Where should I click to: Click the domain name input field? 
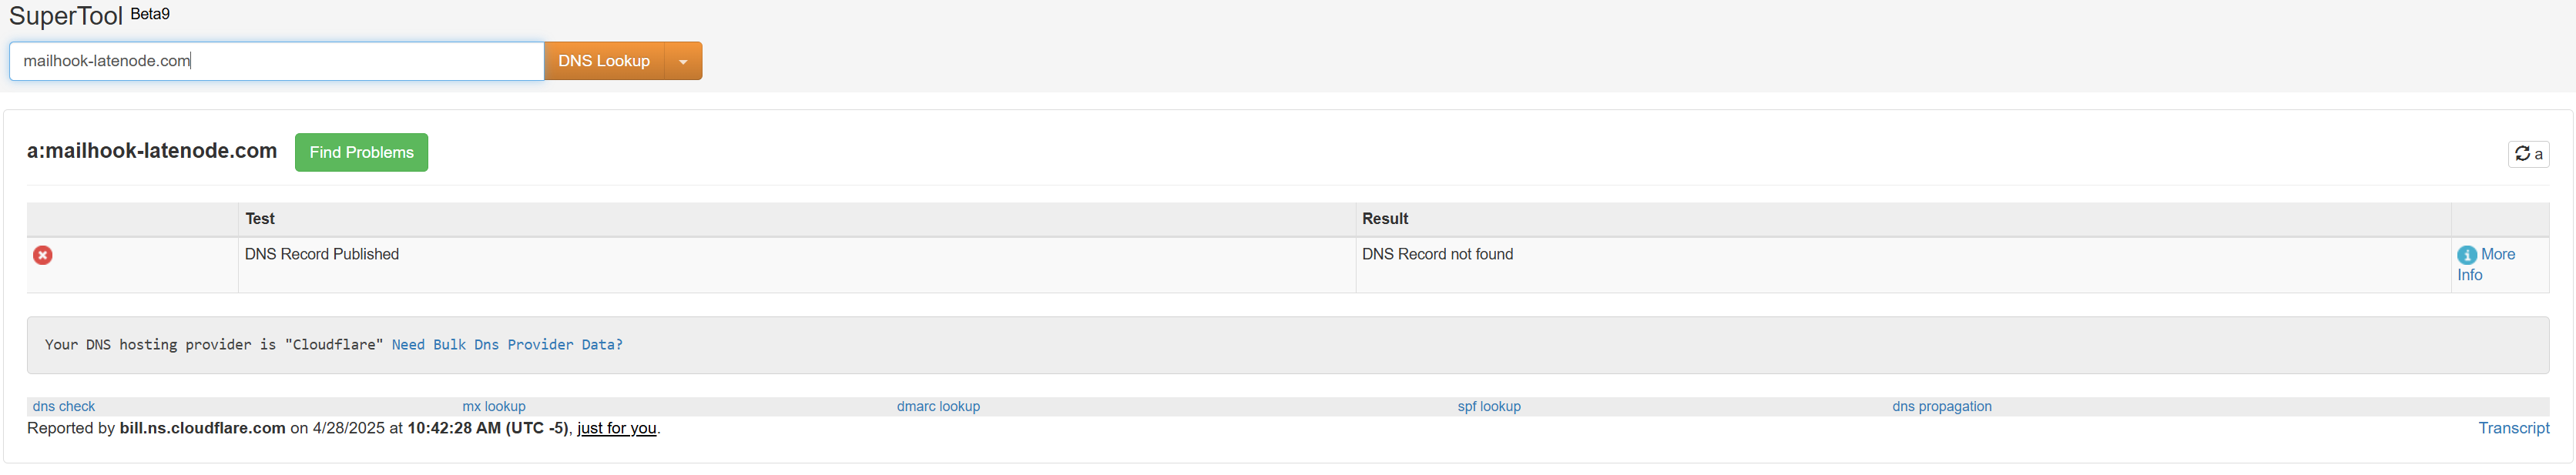coord(277,61)
